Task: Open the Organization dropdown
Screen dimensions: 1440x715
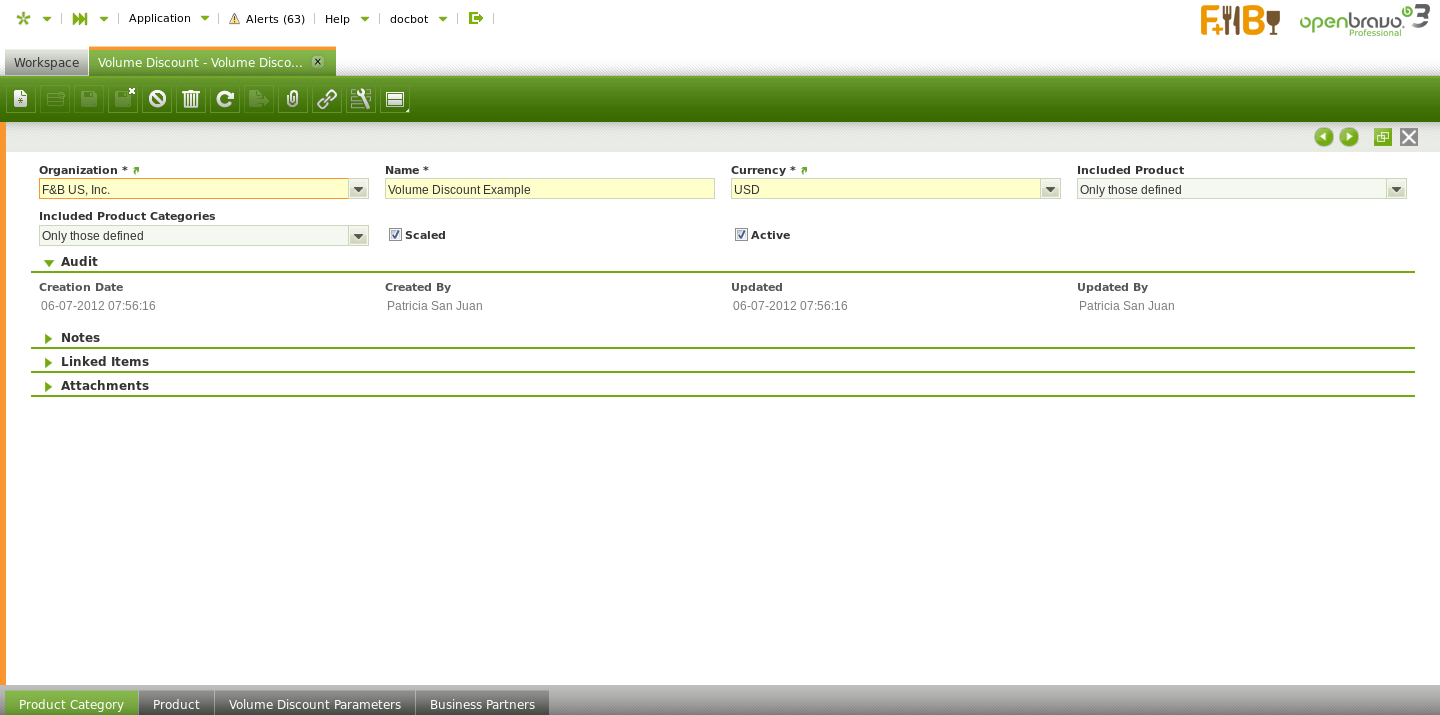Action: tap(358, 189)
